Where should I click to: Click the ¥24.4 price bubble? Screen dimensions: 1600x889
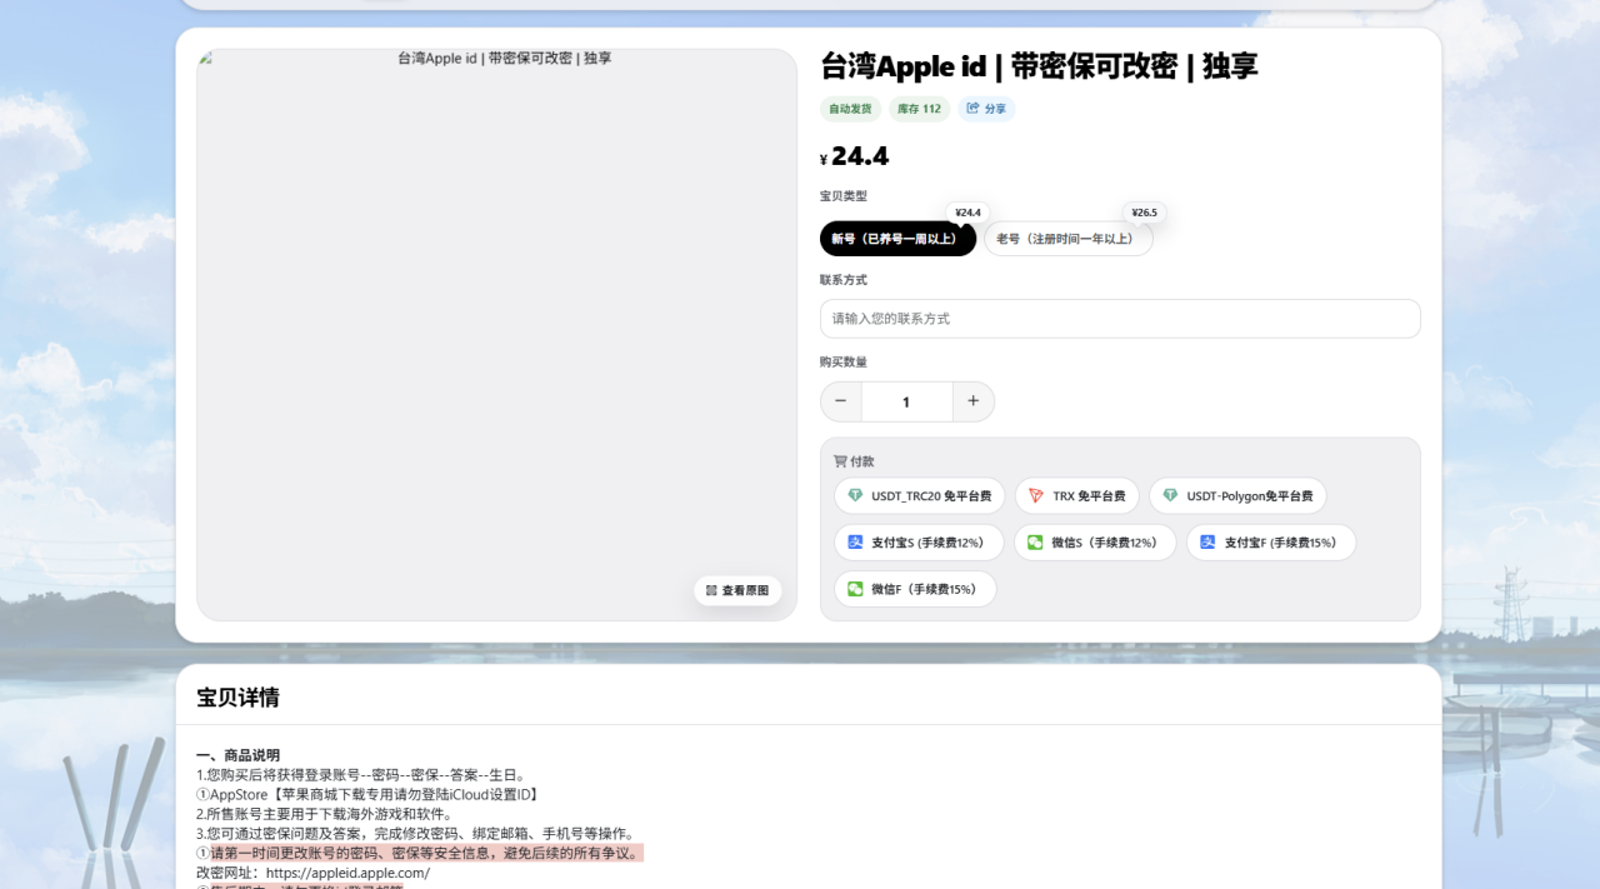(x=968, y=212)
